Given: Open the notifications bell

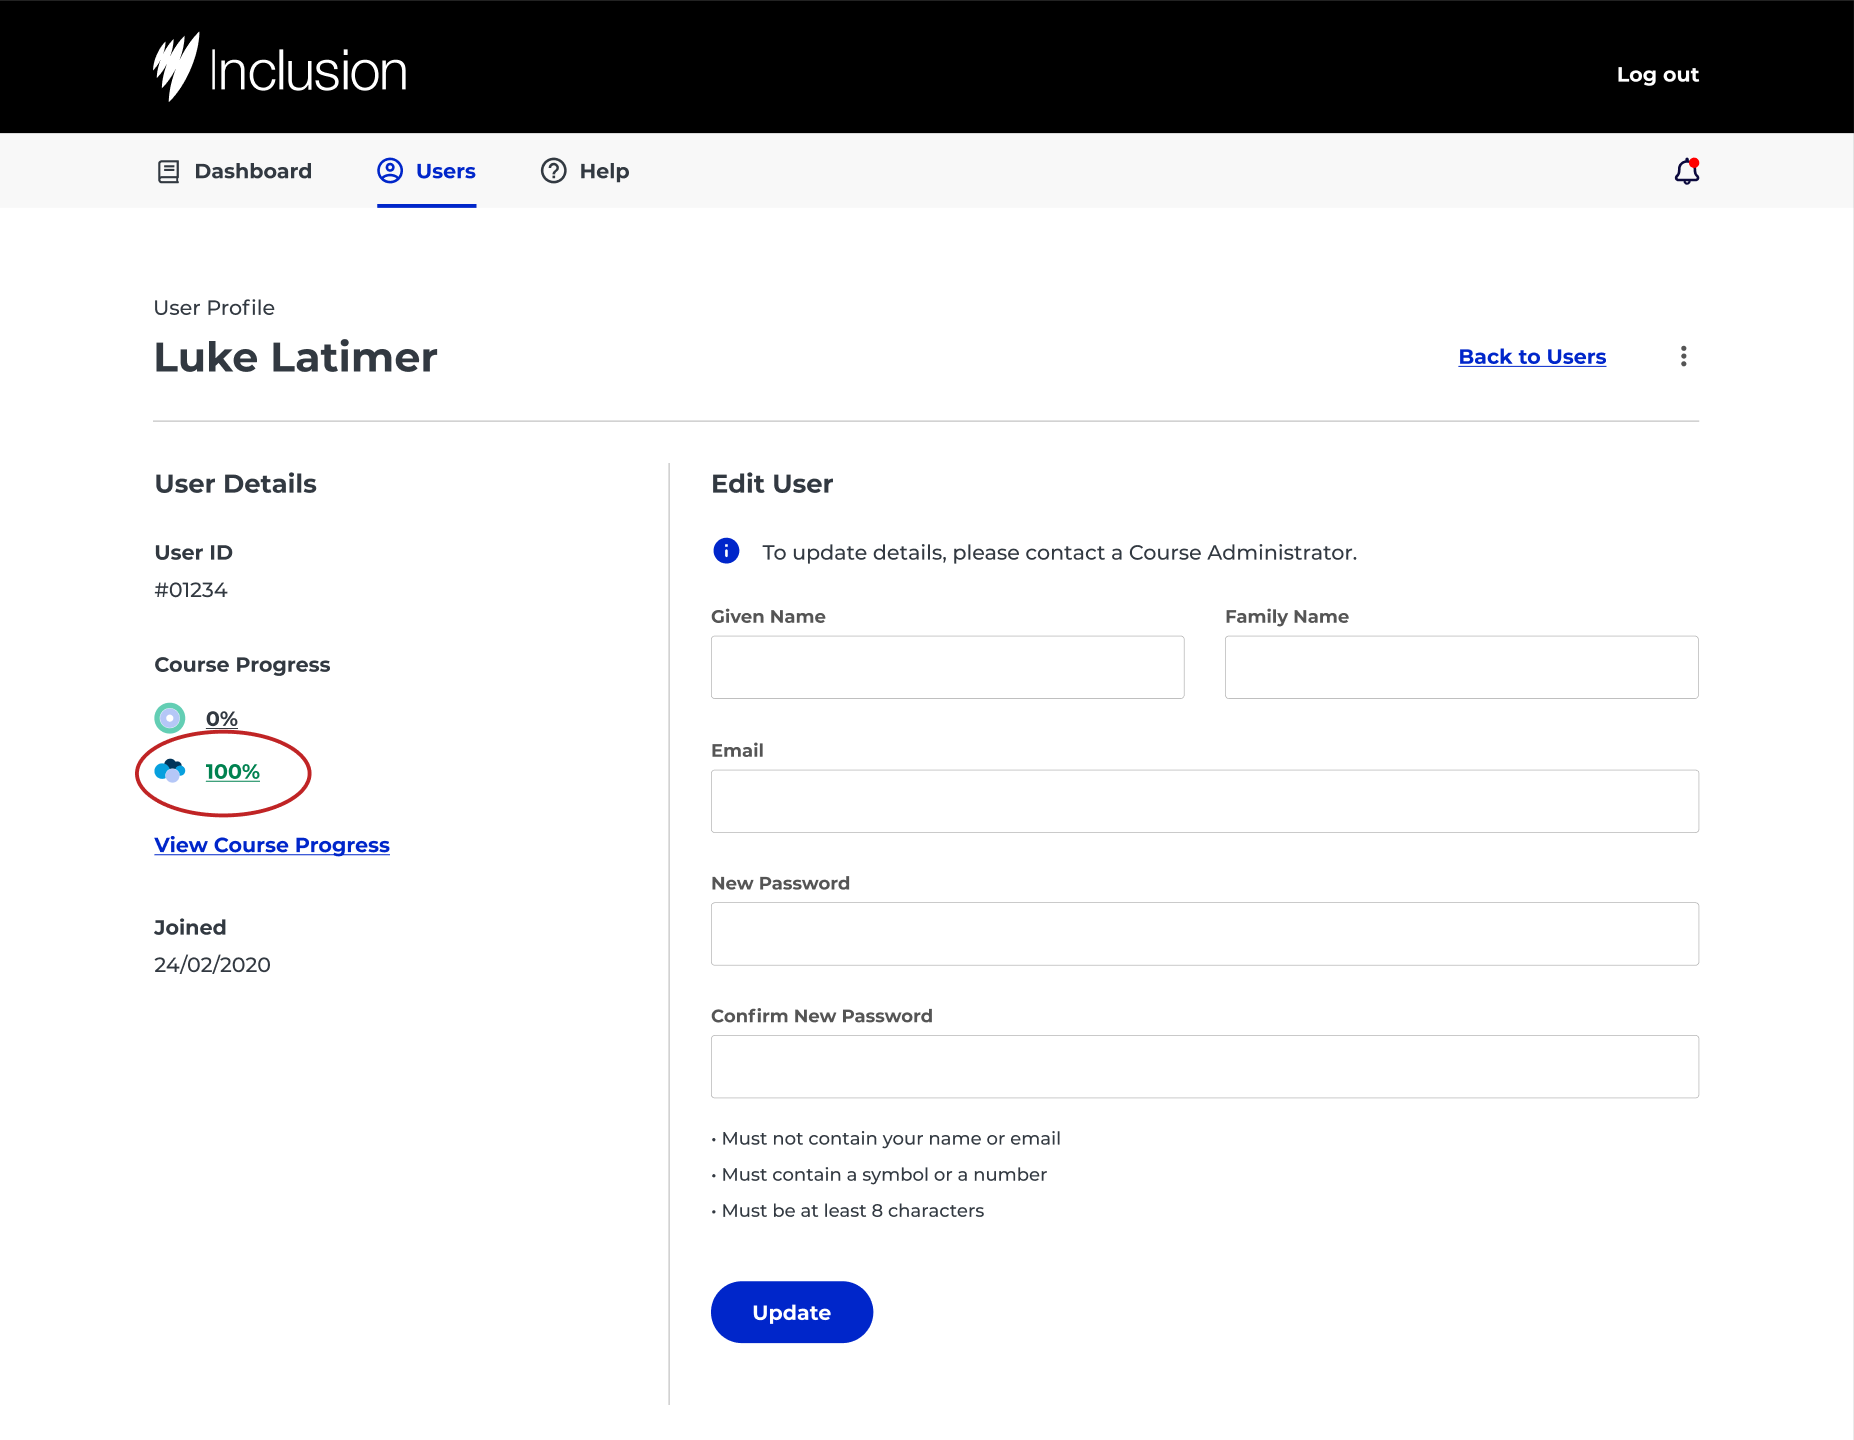Looking at the screenshot, I should click(1685, 171).
